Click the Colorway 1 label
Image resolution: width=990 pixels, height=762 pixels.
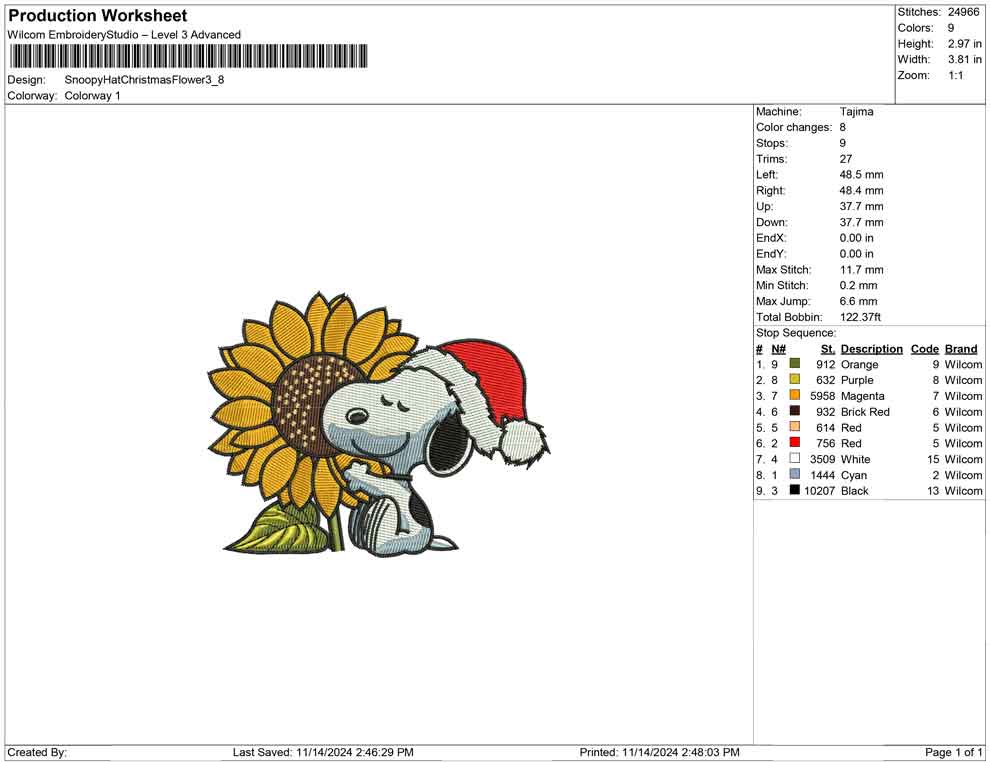[93, 95]
